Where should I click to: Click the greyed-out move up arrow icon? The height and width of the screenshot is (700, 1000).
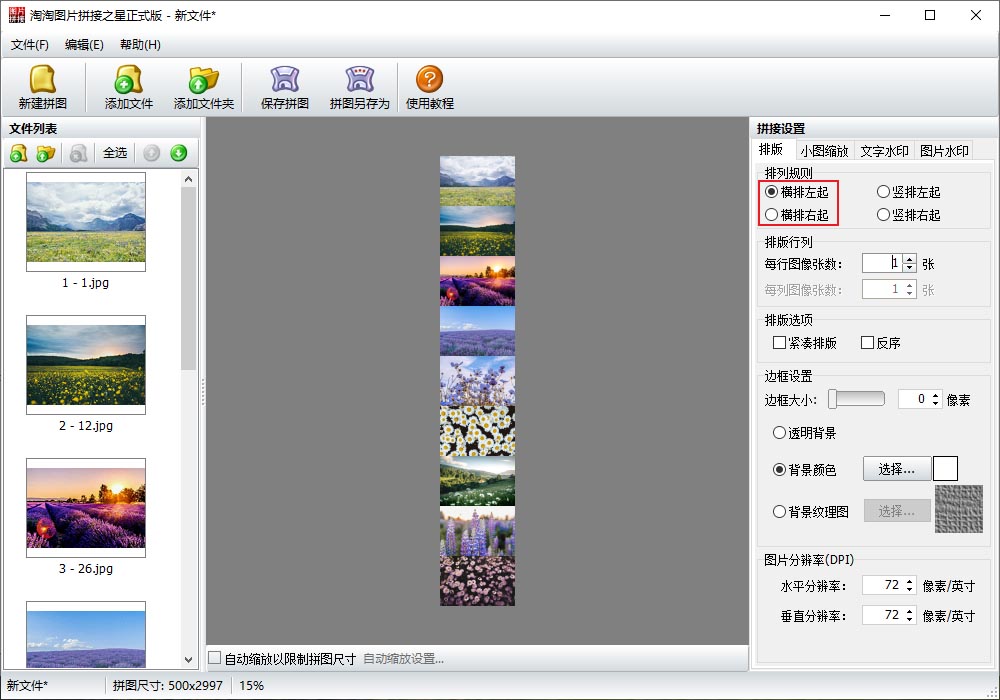tap(152, 153)
